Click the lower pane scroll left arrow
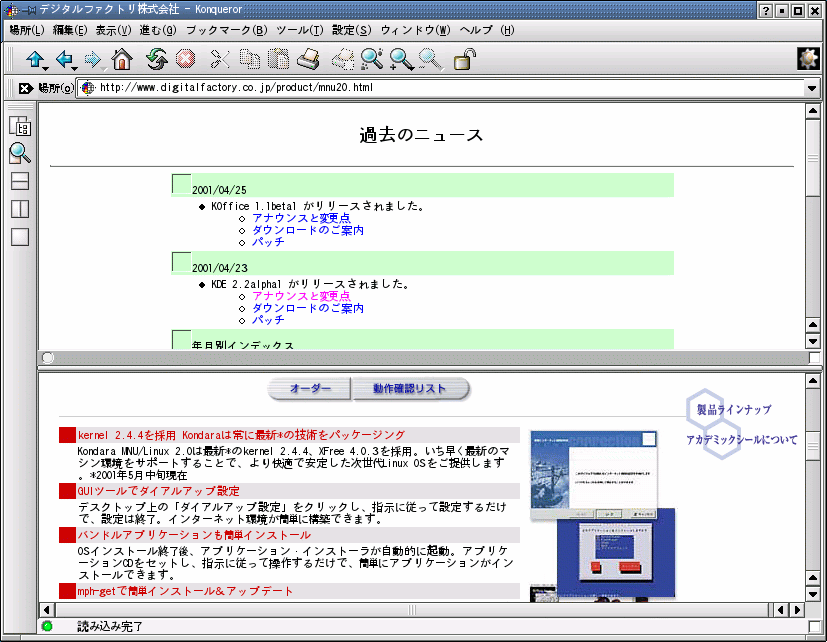Viewport: 827px width, 642px height. [x=46, y=610]
